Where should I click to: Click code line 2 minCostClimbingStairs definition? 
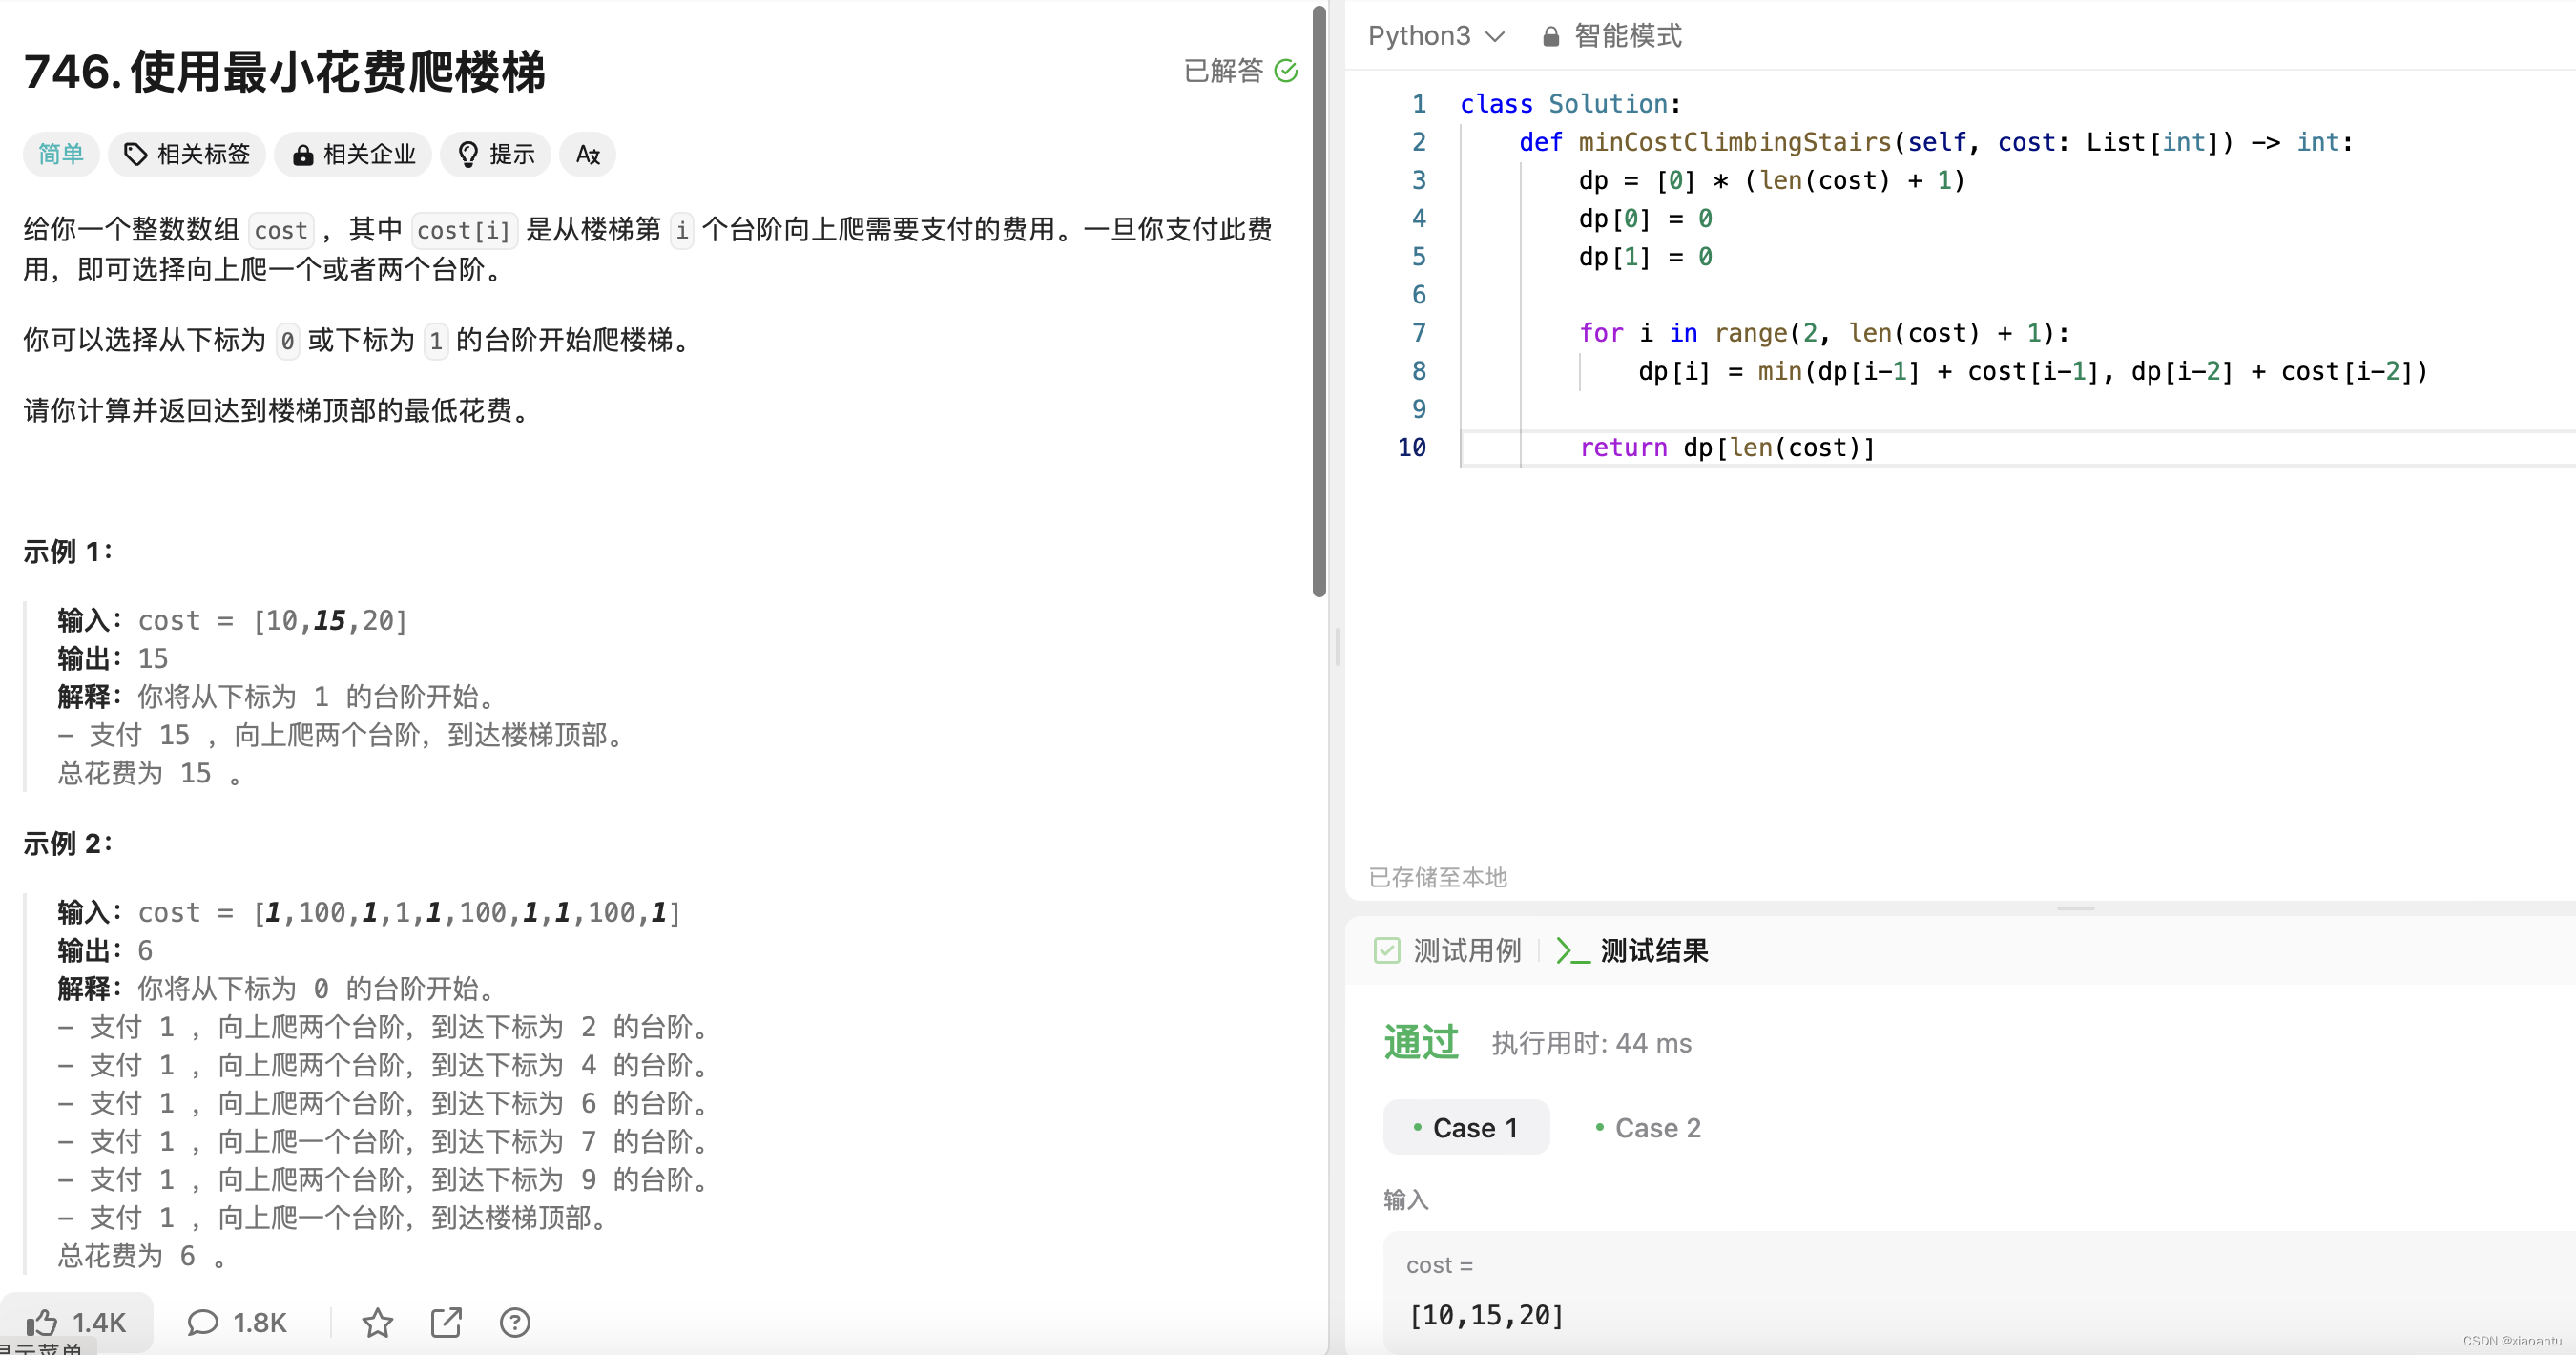coord(1936,143)
